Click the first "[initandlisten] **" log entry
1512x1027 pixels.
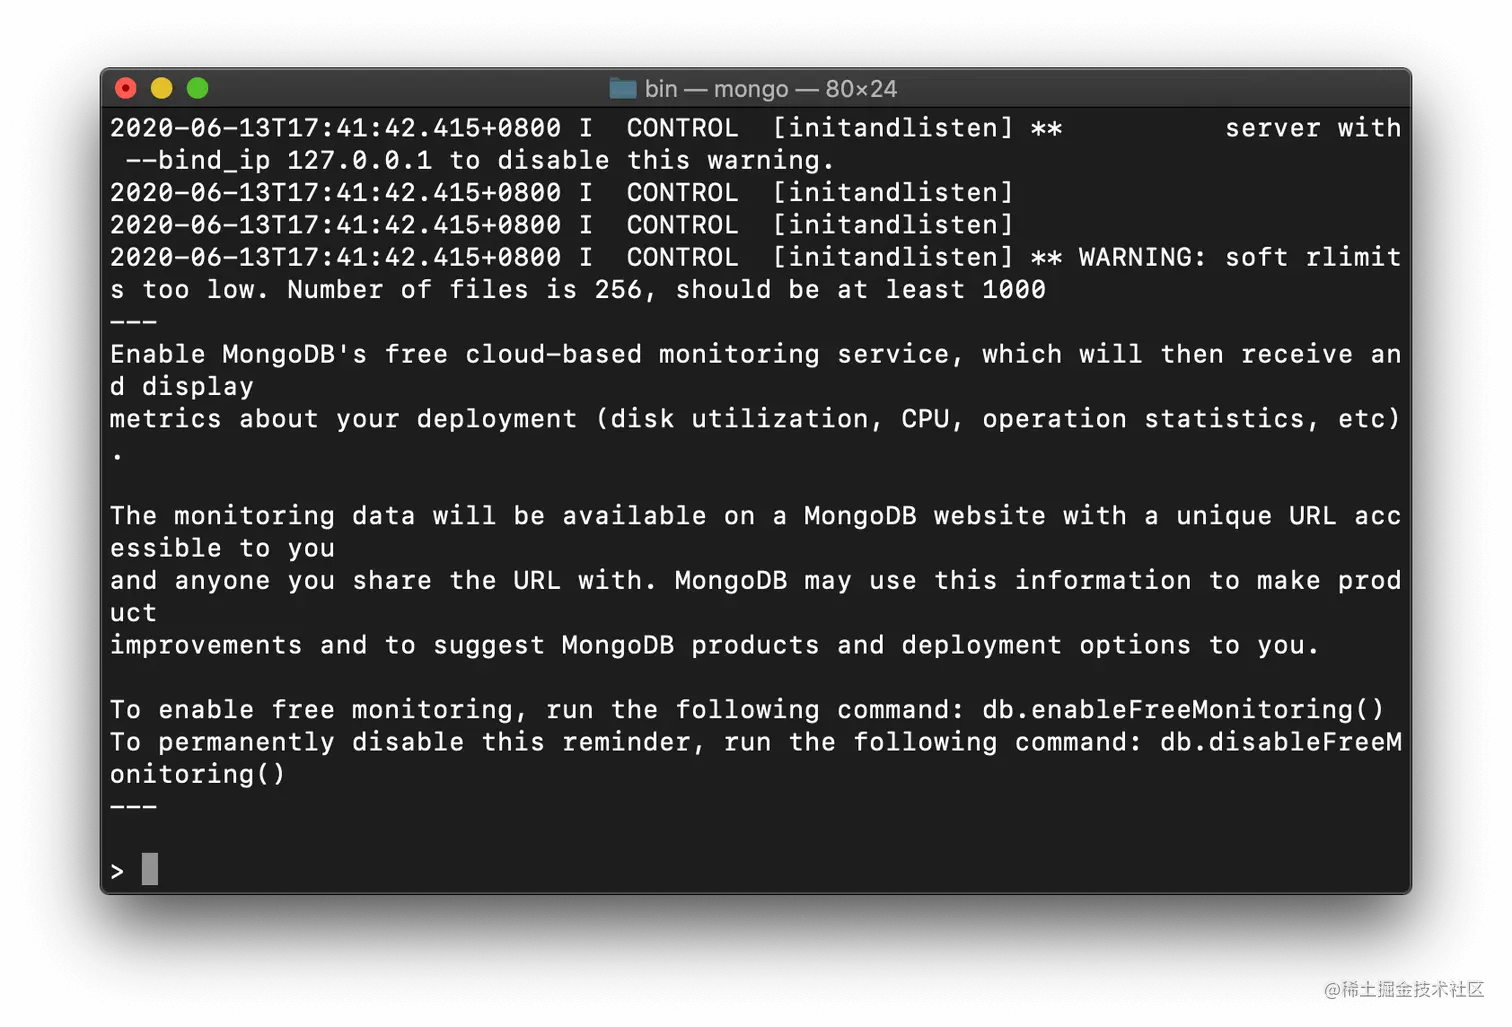(917, 128)
